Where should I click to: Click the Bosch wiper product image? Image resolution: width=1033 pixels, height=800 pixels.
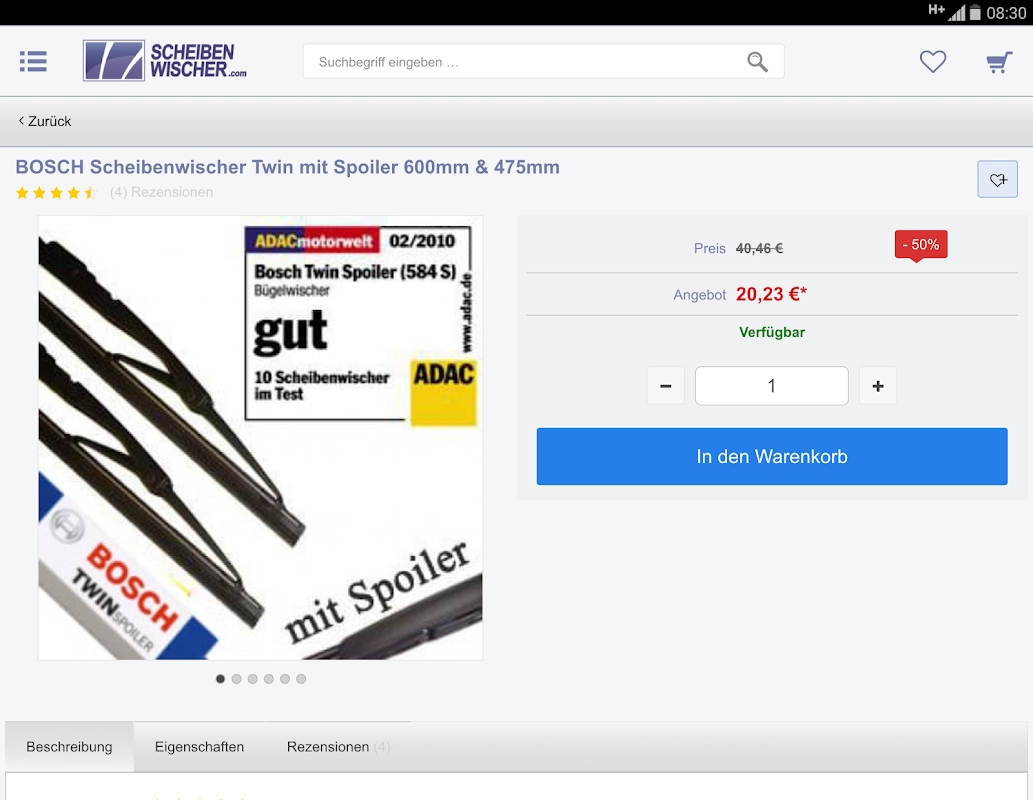coord(260,438)
